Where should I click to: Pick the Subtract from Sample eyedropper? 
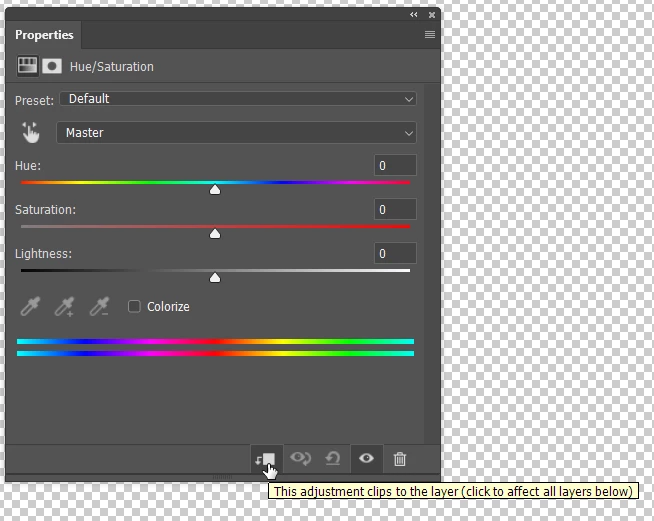[99, 306]
